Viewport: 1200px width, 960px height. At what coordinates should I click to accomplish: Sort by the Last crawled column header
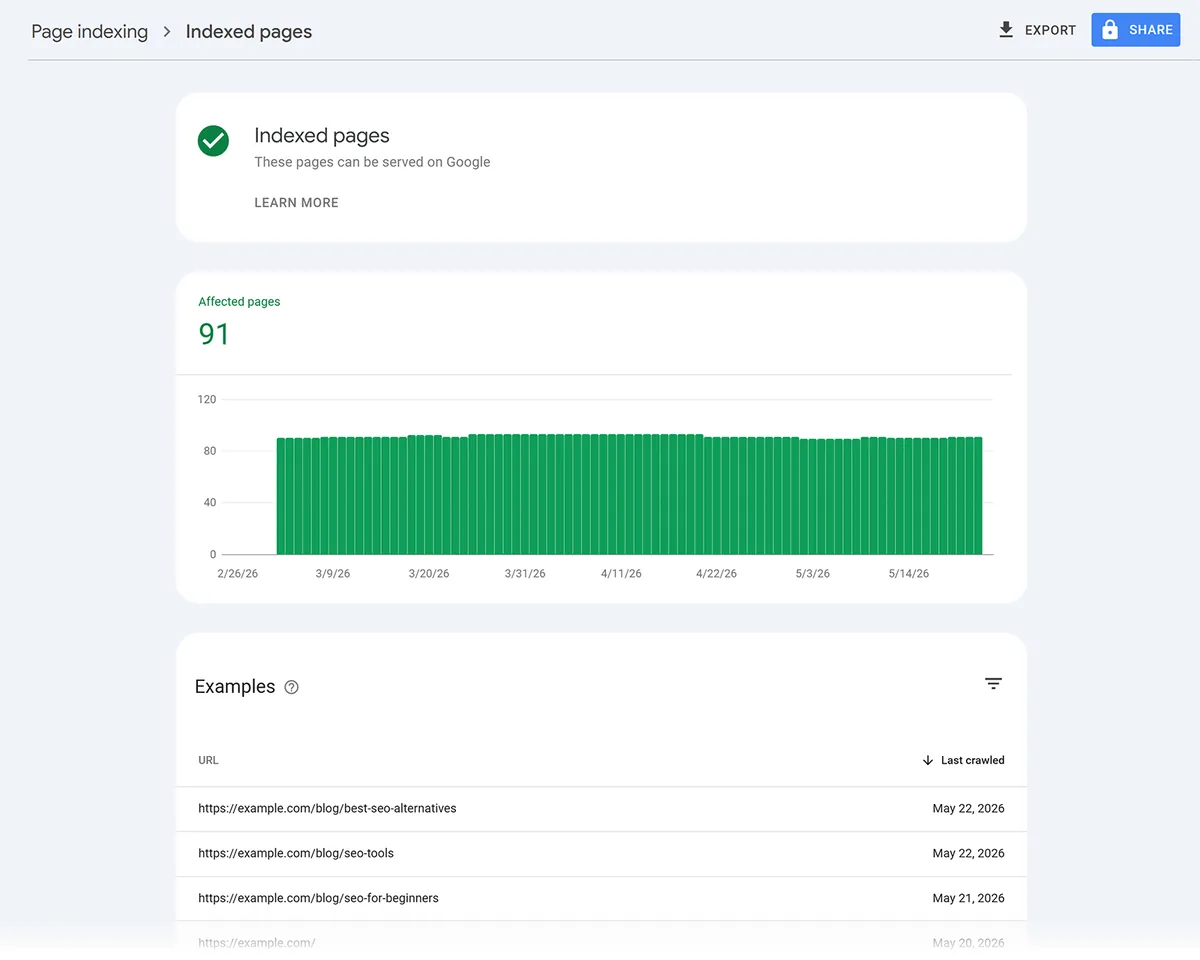972,760
